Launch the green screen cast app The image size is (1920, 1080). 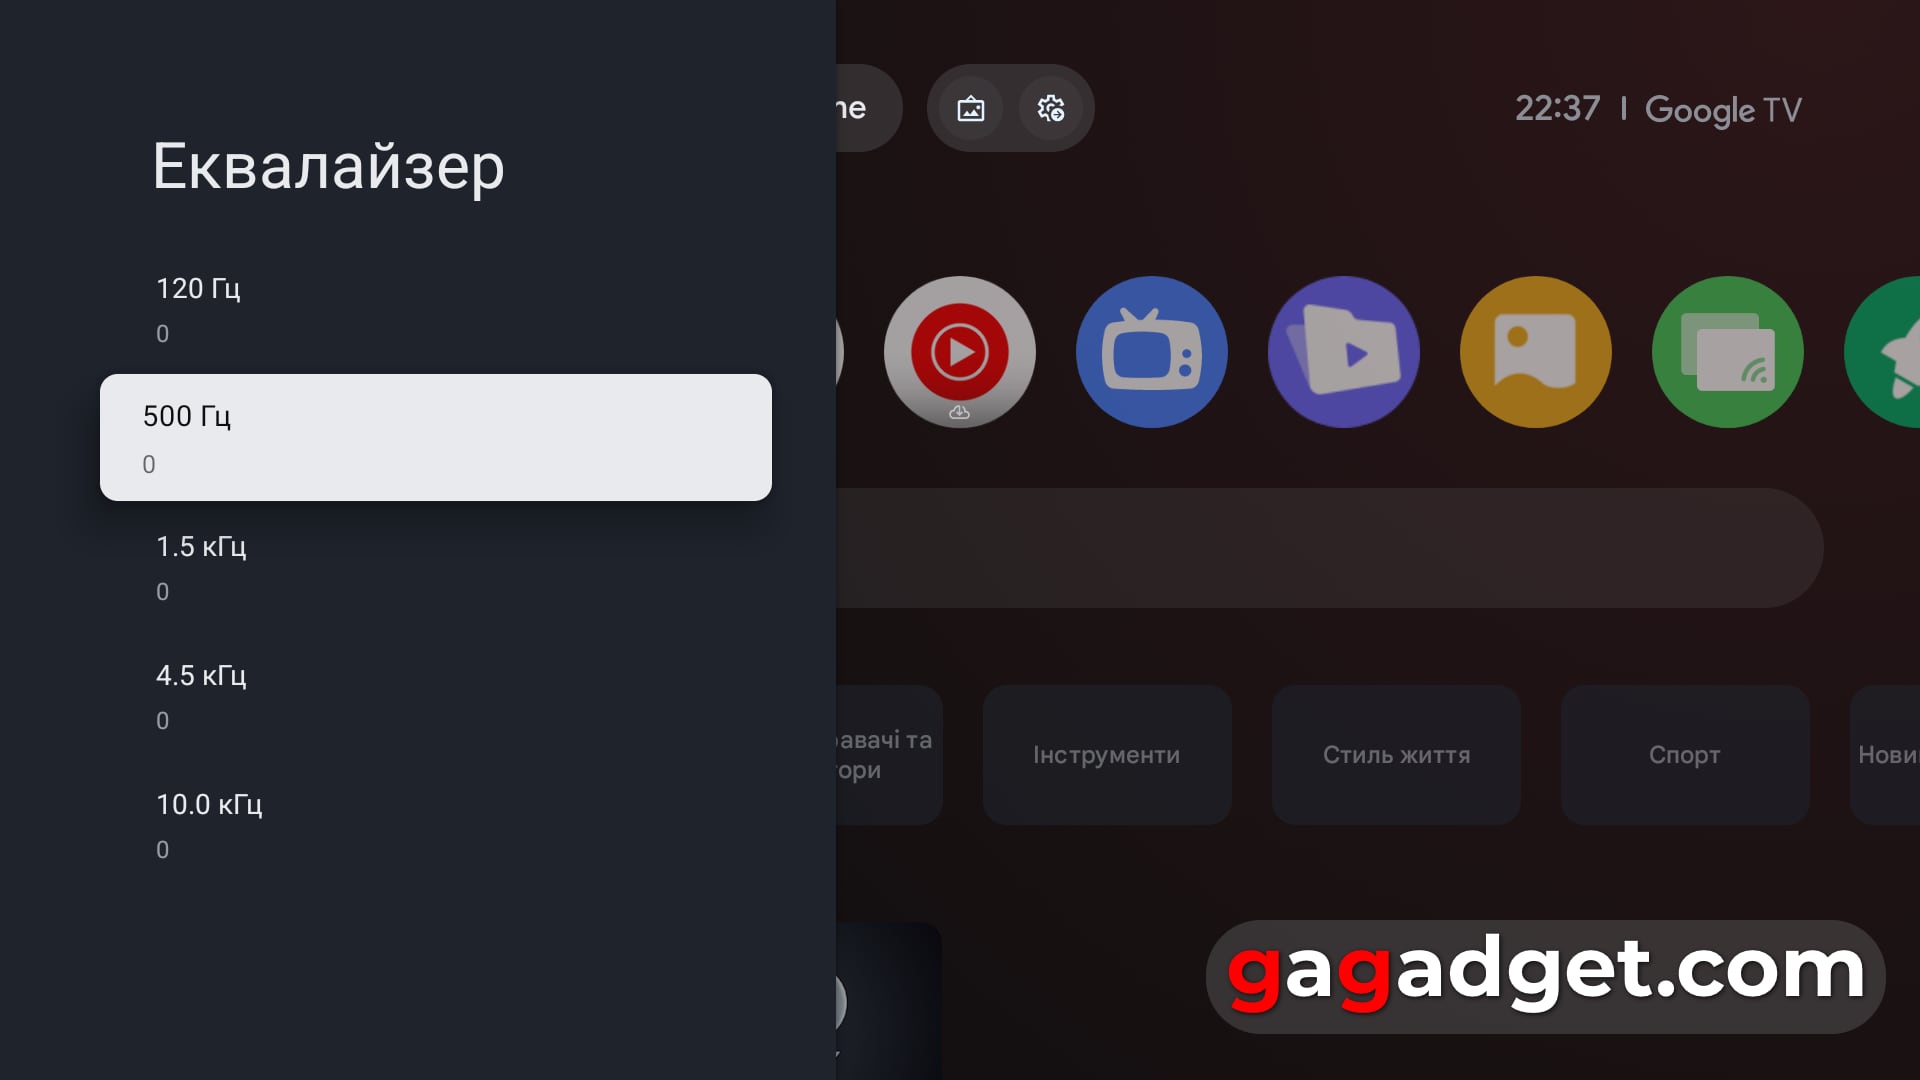[x=1727, y=352]
